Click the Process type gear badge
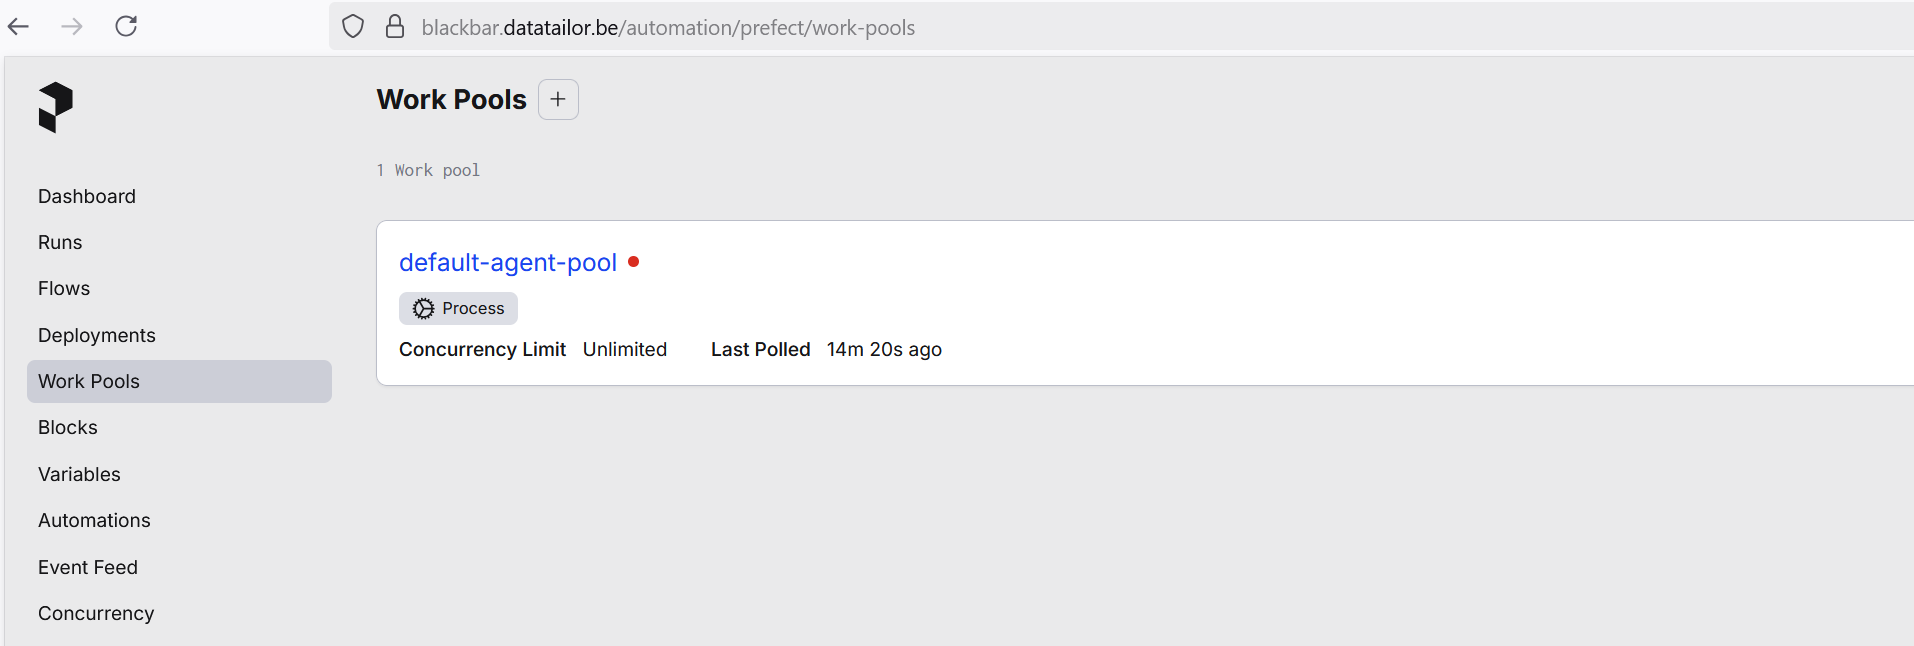This screenshot has width=1914, height=646. click(458, 309)
